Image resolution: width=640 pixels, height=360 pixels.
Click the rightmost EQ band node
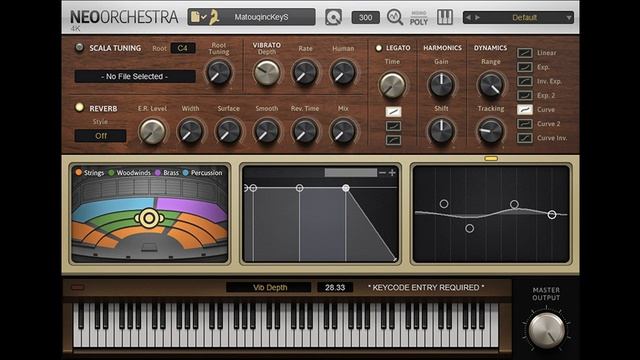(x=552, y=214)
